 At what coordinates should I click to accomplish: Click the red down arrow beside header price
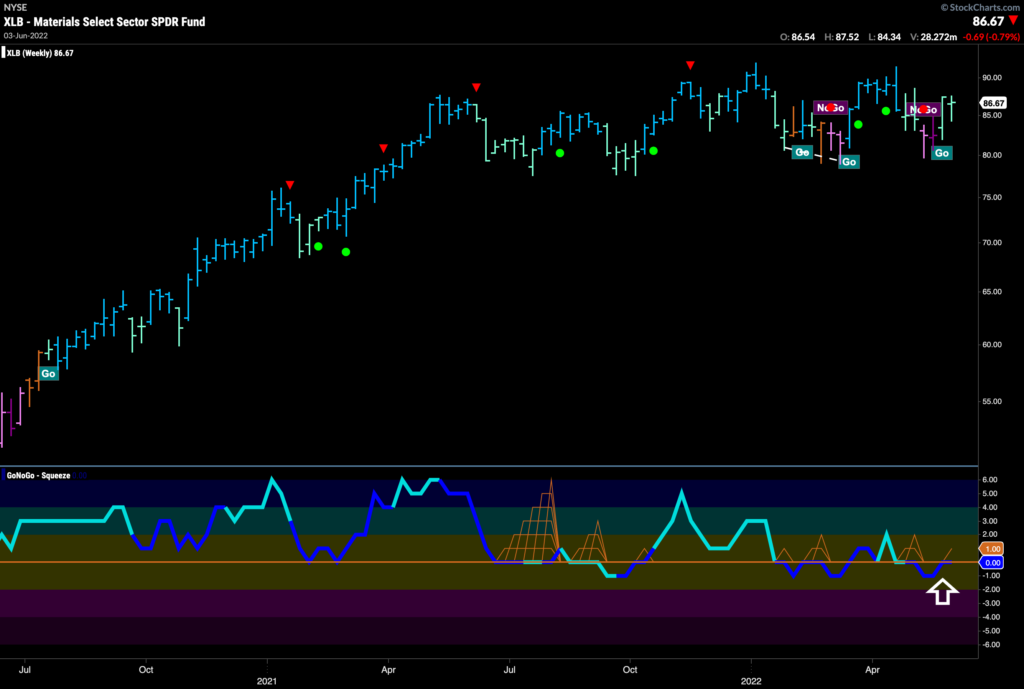(x=1014, y=21)
